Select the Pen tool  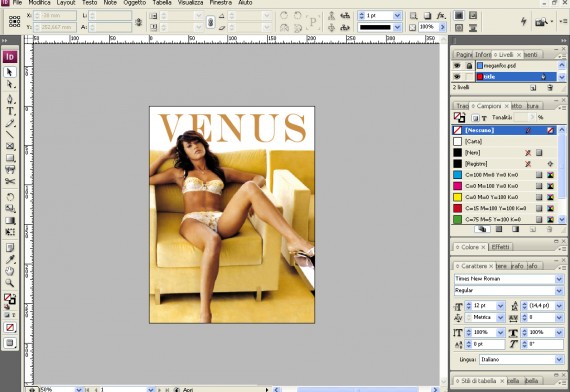point(10,99)
